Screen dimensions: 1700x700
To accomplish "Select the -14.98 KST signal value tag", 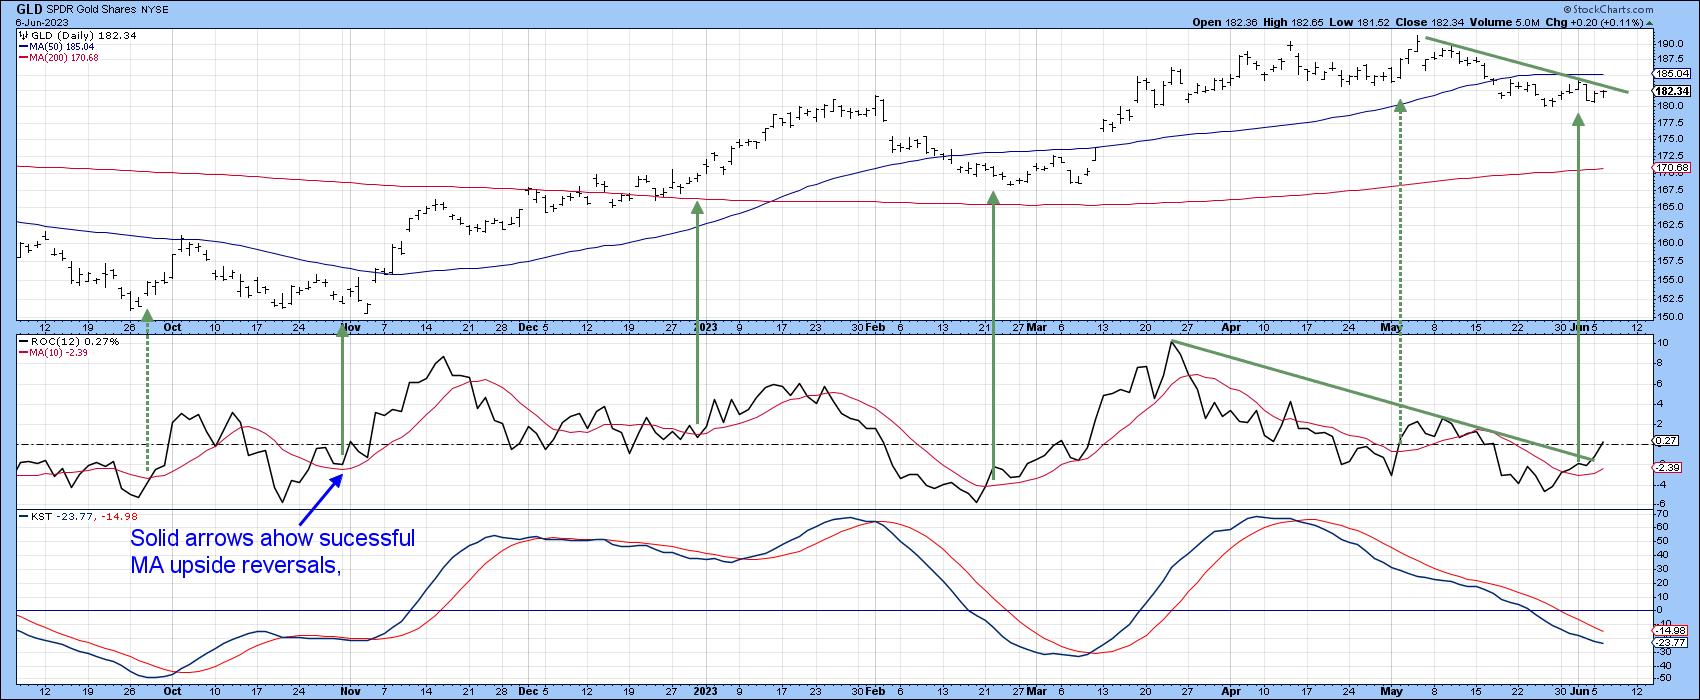I will [1673, 630].
